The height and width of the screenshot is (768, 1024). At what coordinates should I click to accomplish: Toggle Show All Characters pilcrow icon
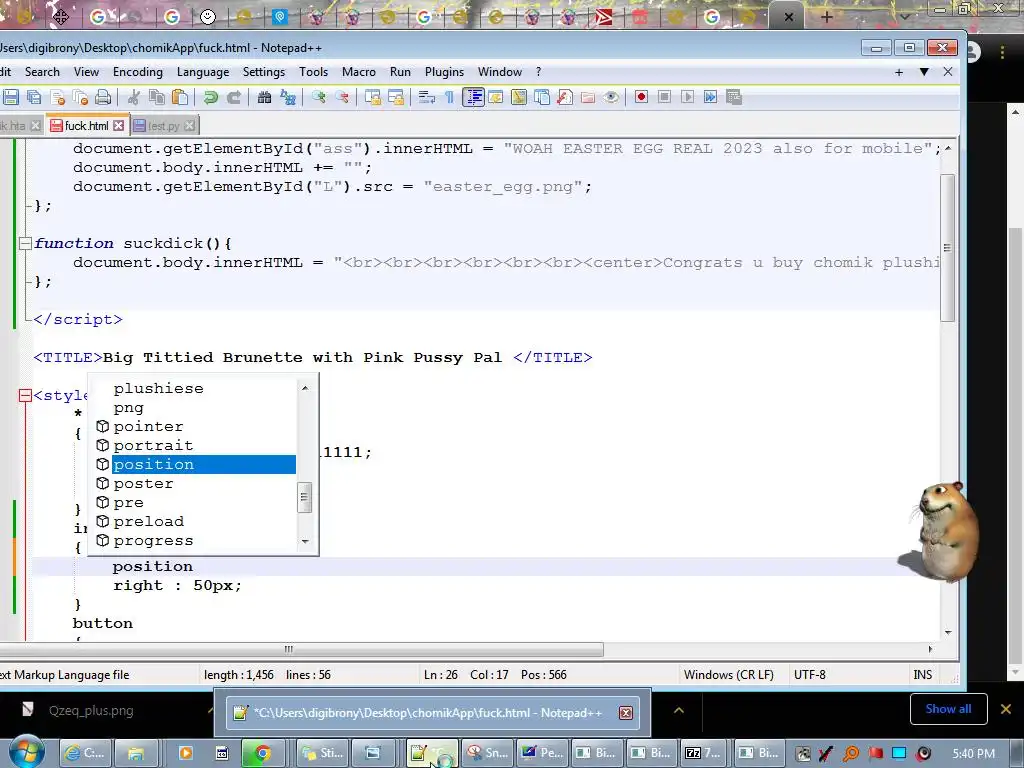449,97
